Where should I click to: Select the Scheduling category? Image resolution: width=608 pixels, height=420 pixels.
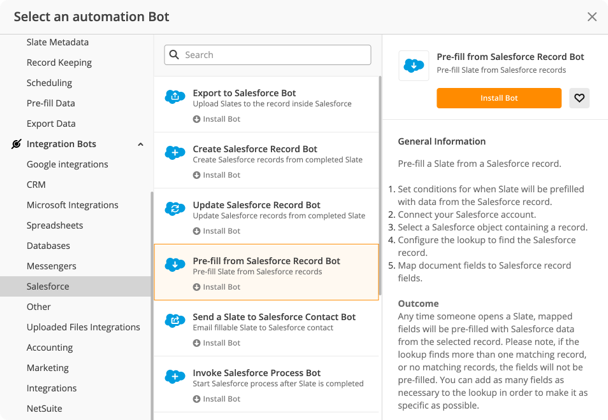click(x=49, y=83)
